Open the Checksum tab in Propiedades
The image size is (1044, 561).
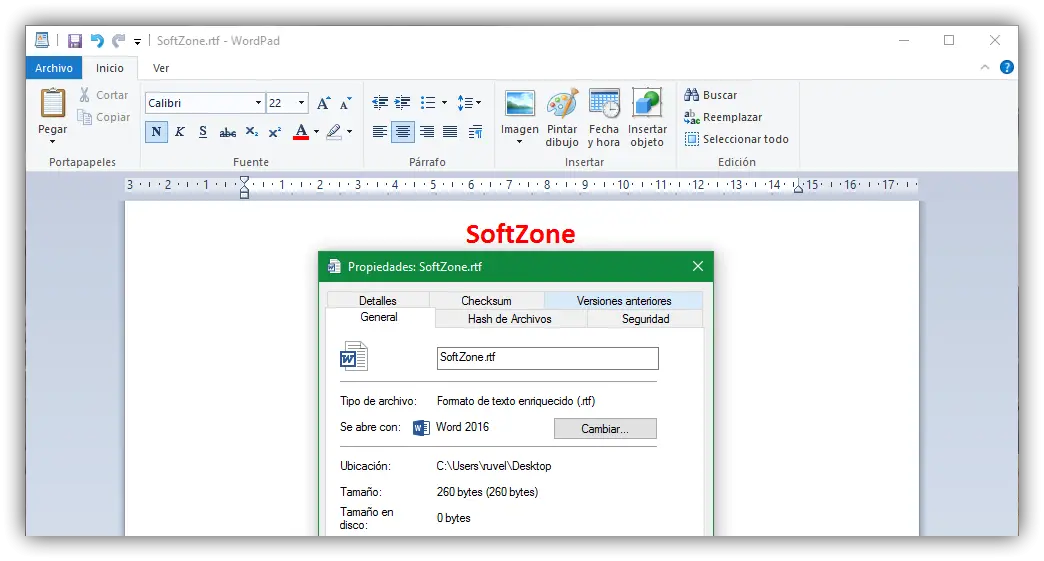[x=487, y=301]
